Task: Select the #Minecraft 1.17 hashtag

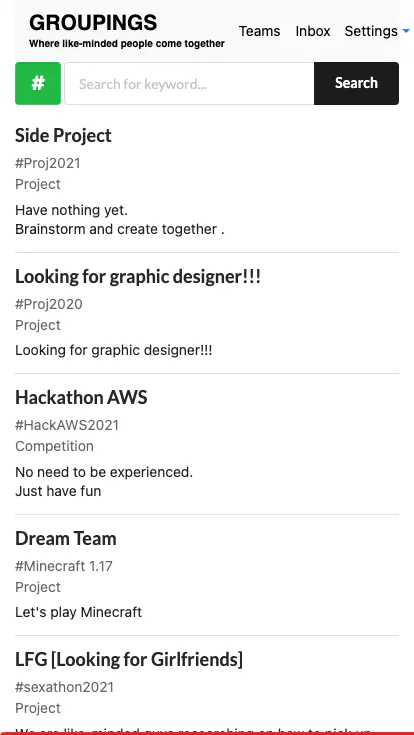Action: tap(64, 566)
